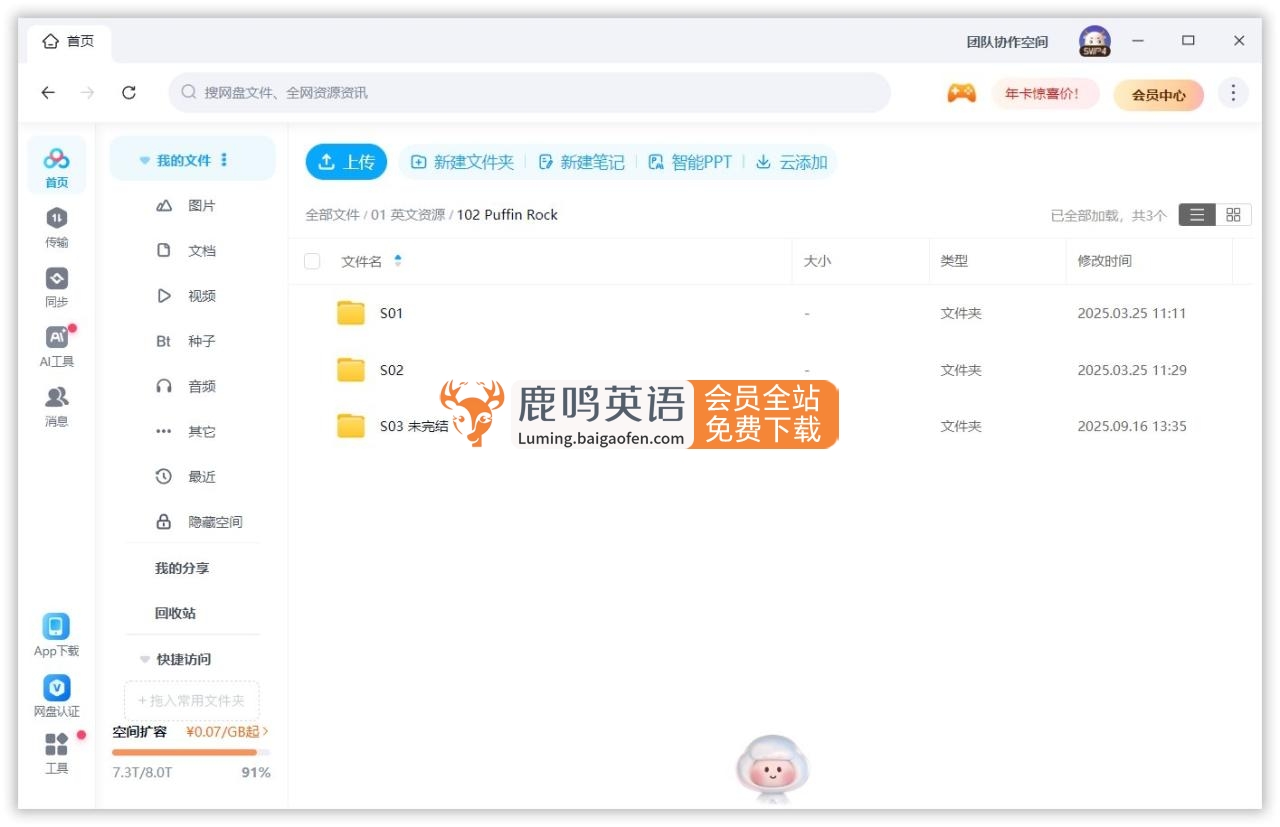Click the 上传 upload button

pyautogui.click(x=345, y=161)
